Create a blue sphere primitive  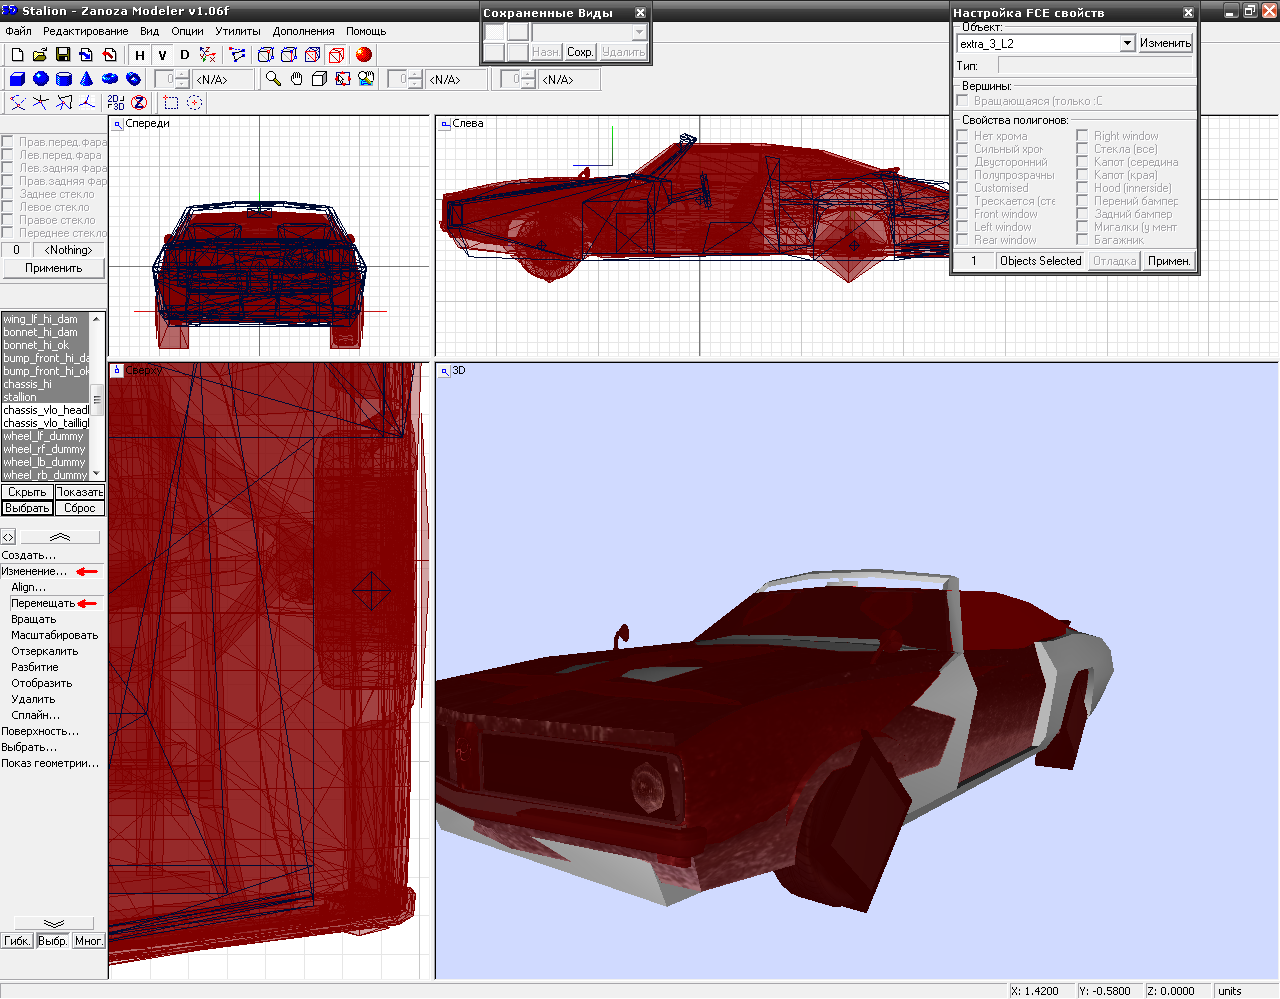click(x=41, y=79)
